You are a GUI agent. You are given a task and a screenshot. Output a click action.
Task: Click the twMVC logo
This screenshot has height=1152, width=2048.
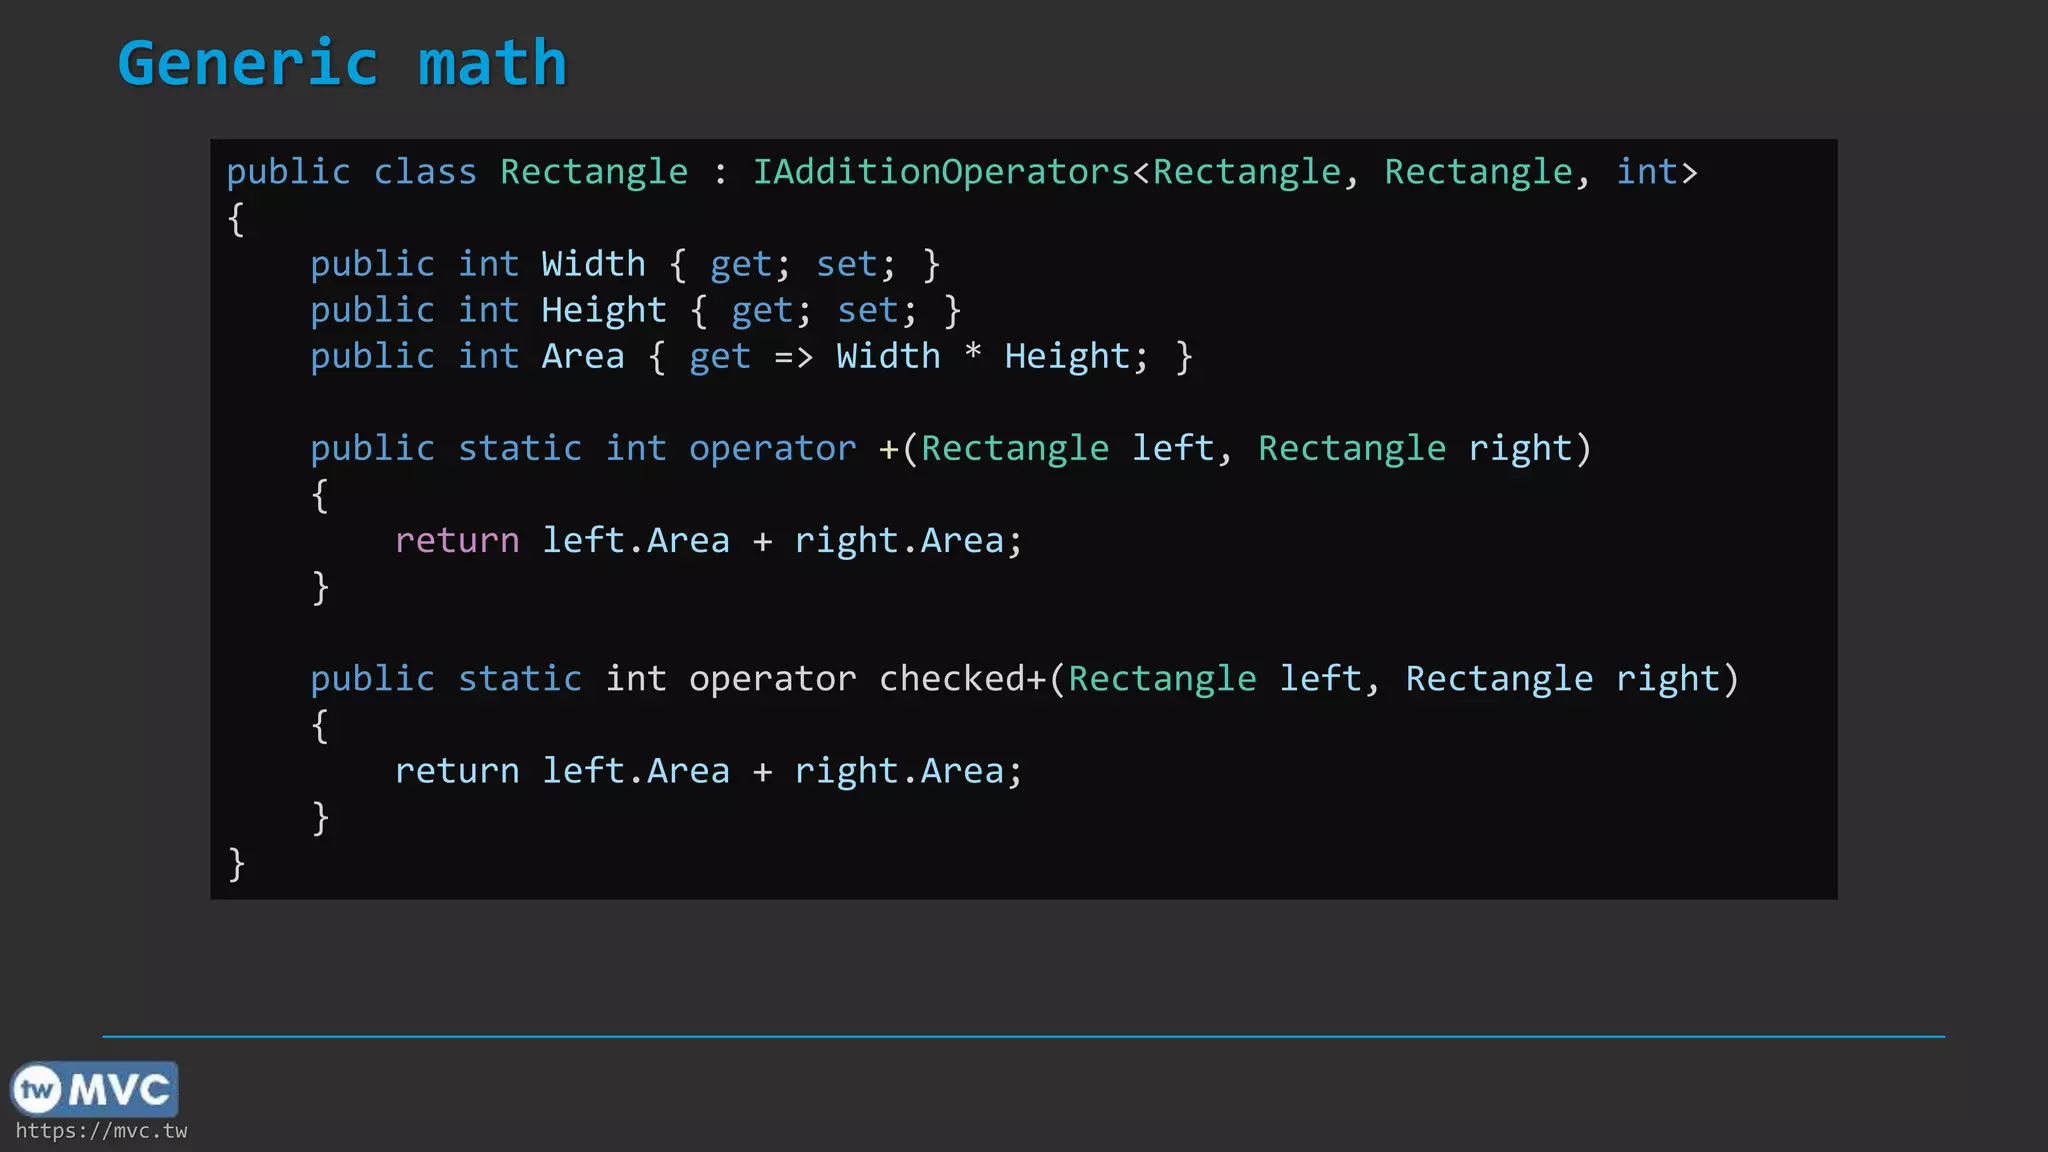pos(94,1089)
